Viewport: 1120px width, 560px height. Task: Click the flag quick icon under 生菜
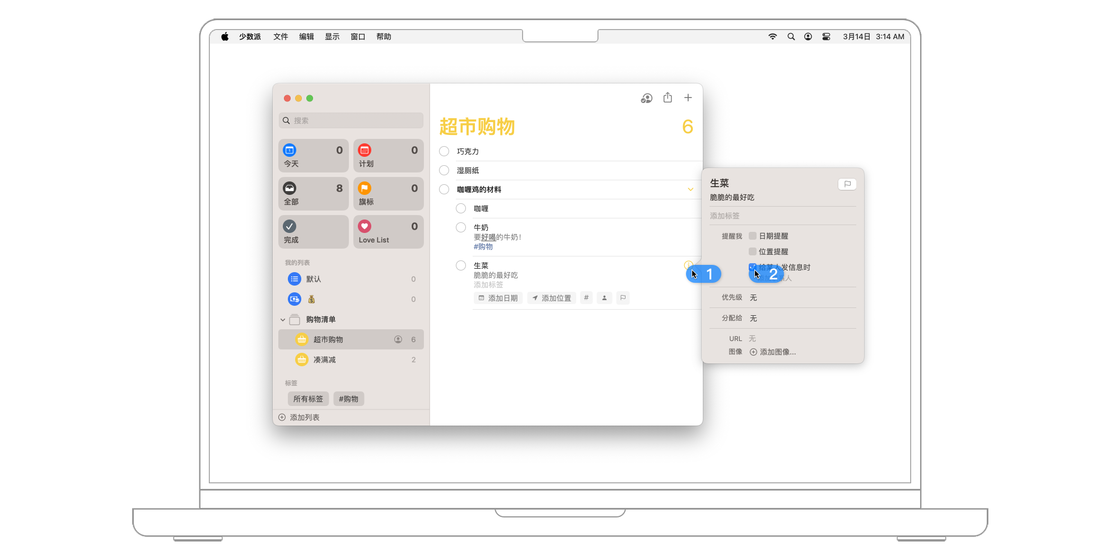623,298
